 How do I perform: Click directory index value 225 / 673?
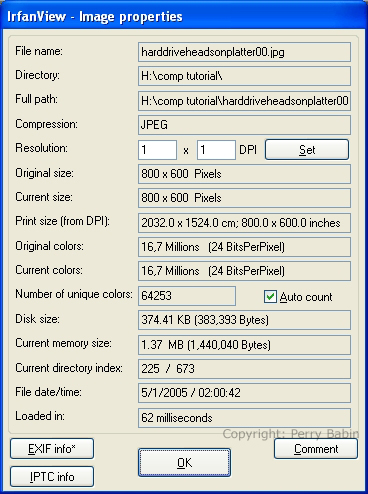click(244, 369)
